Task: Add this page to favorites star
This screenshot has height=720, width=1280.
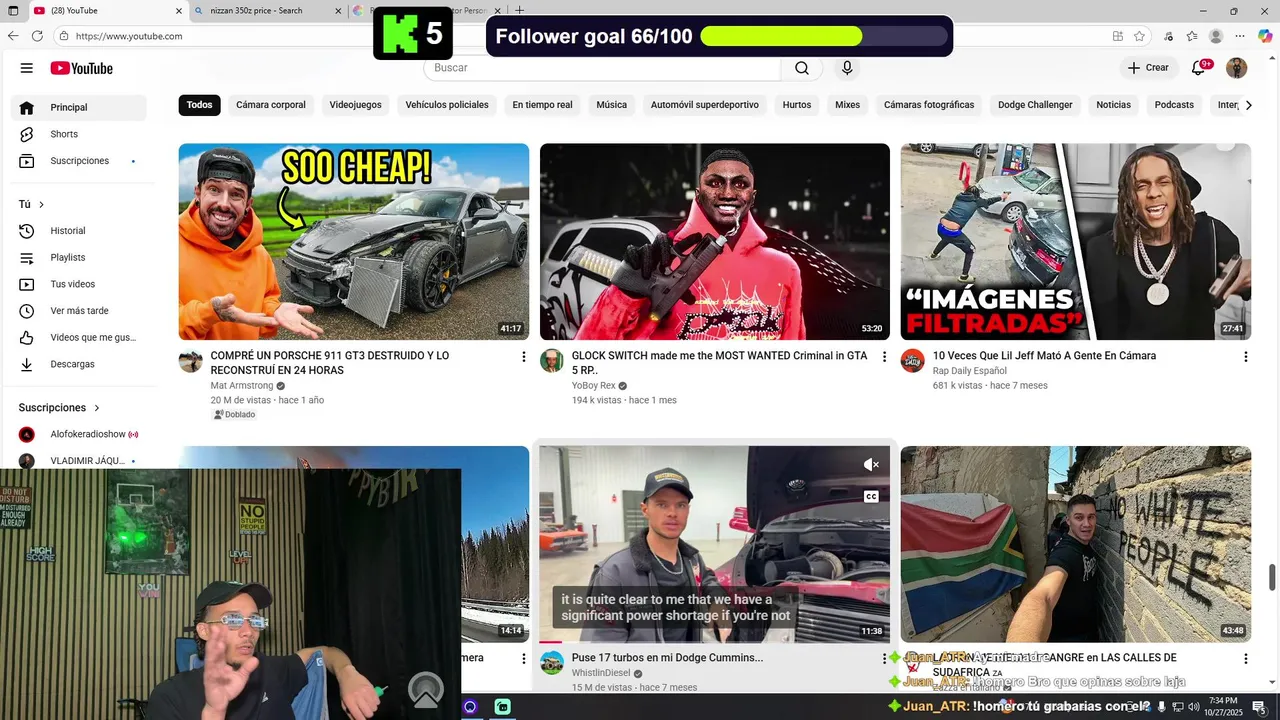Action: (1139, 36)
